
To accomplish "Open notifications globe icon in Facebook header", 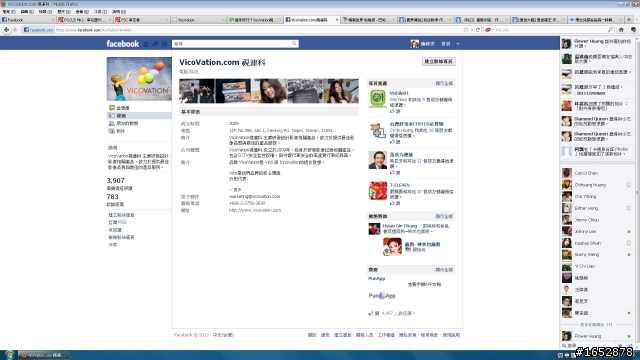I will tap(164, 44).
